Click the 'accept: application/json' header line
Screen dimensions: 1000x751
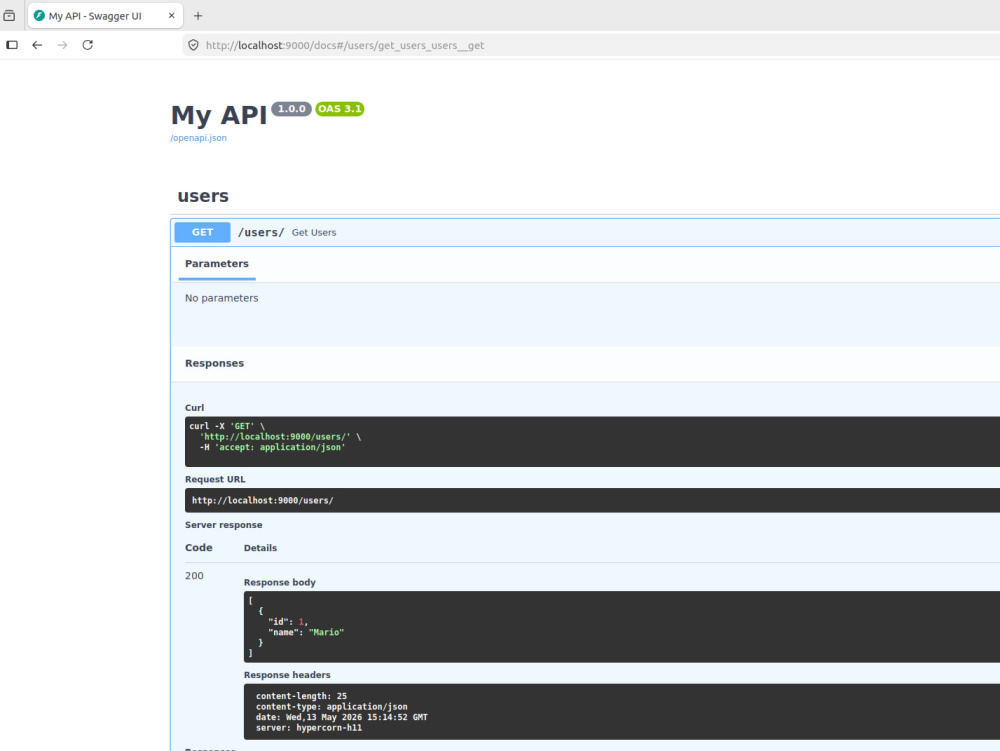[272, 448]
